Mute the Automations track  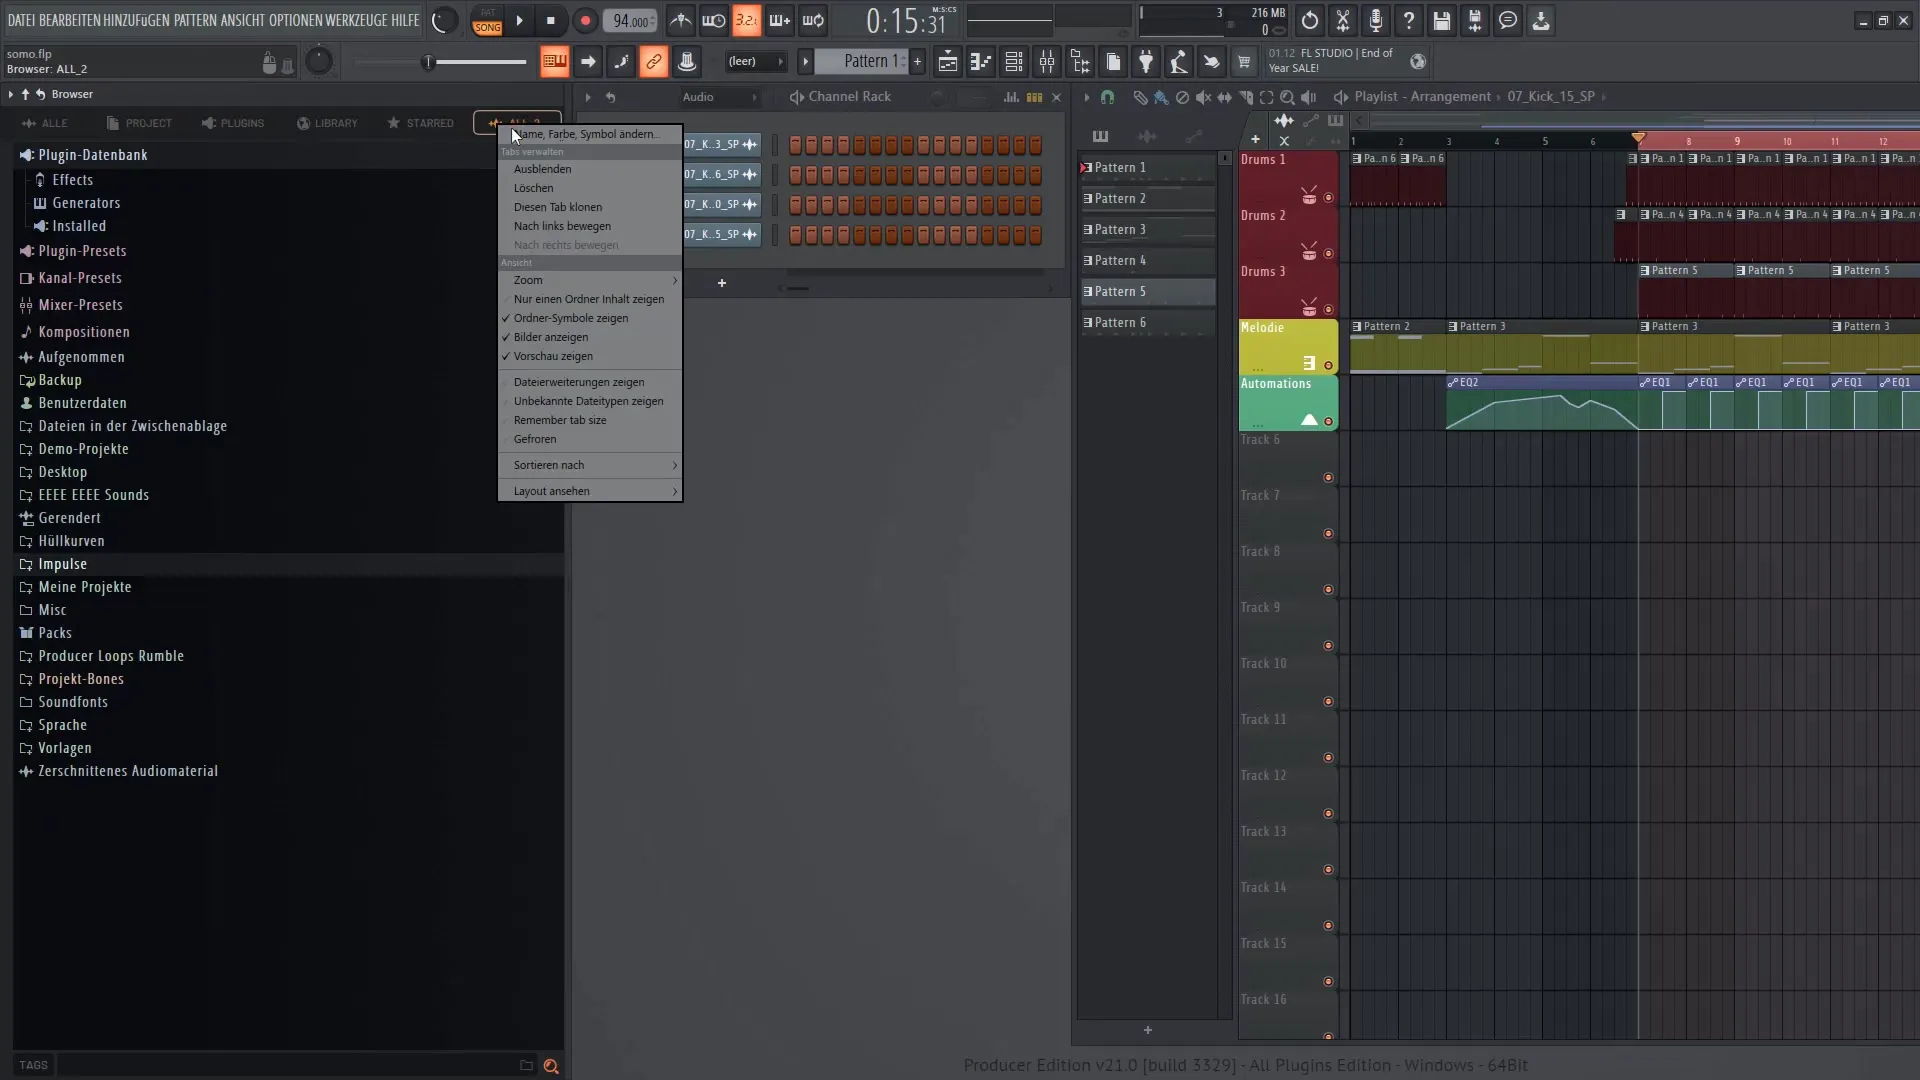pyautogui.click(x=1328, y=422)
